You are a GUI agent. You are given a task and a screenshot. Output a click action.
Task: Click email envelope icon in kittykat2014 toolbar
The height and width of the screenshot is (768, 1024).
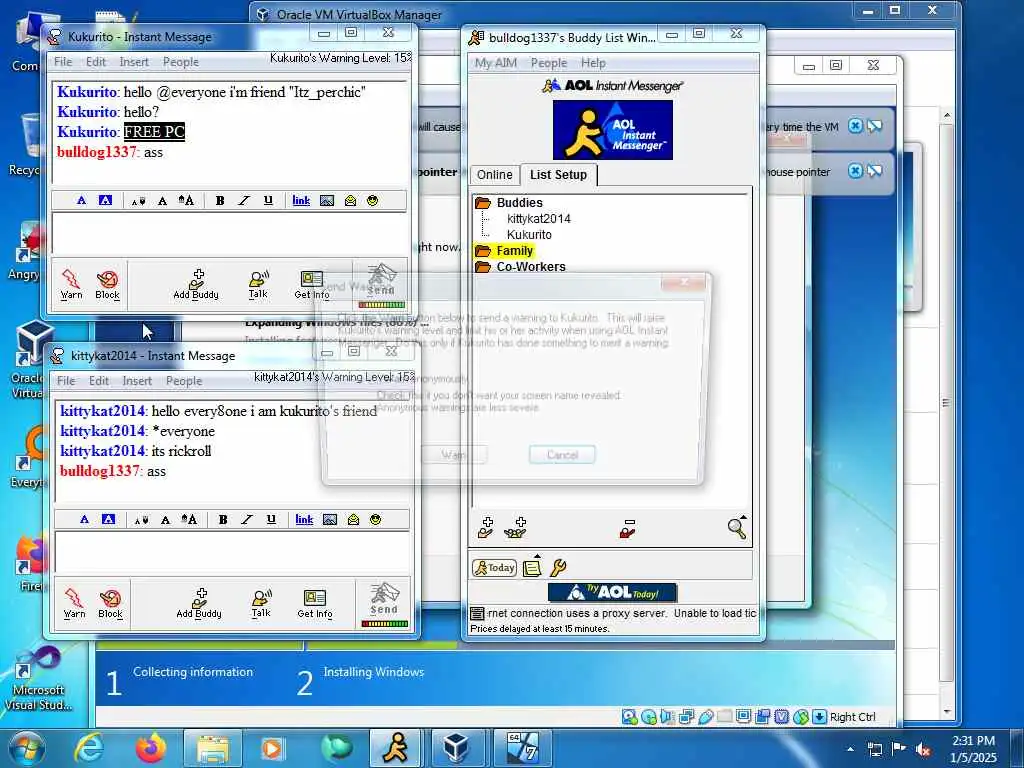click(353, 519)
